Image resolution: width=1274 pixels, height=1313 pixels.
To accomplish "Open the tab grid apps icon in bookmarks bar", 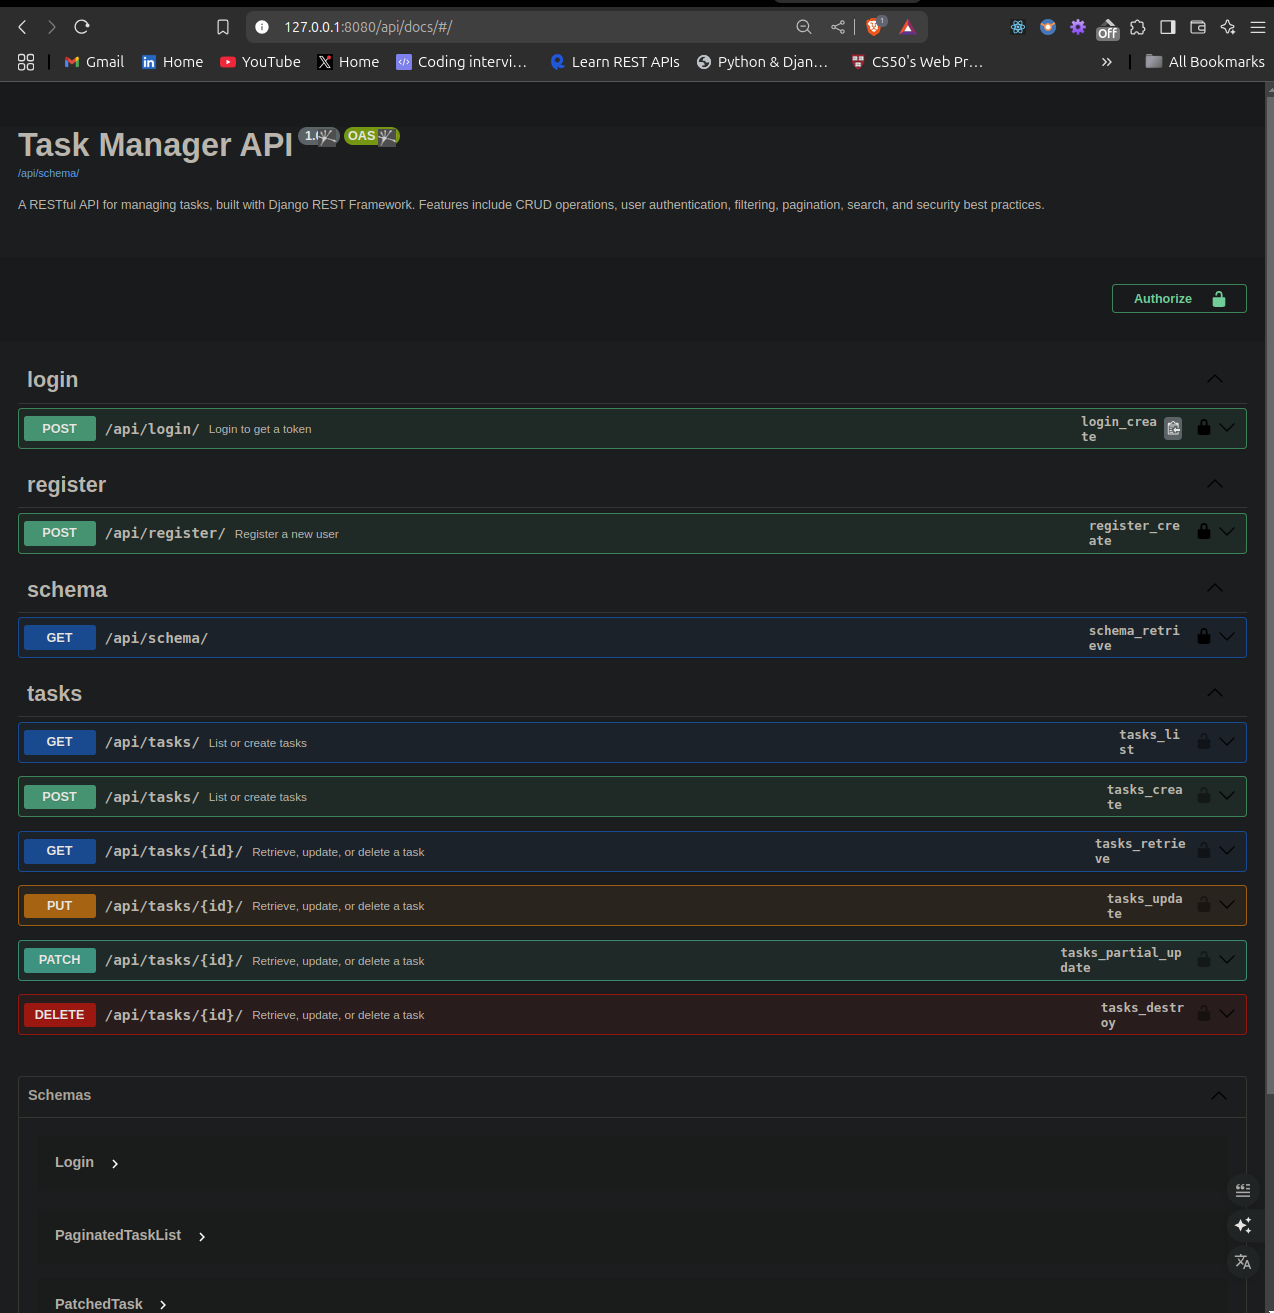I will [26, 62].
